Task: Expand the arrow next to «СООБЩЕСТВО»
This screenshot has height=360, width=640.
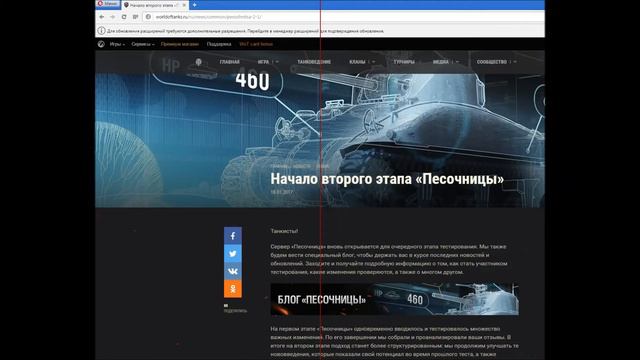Action: click(515, 62)
